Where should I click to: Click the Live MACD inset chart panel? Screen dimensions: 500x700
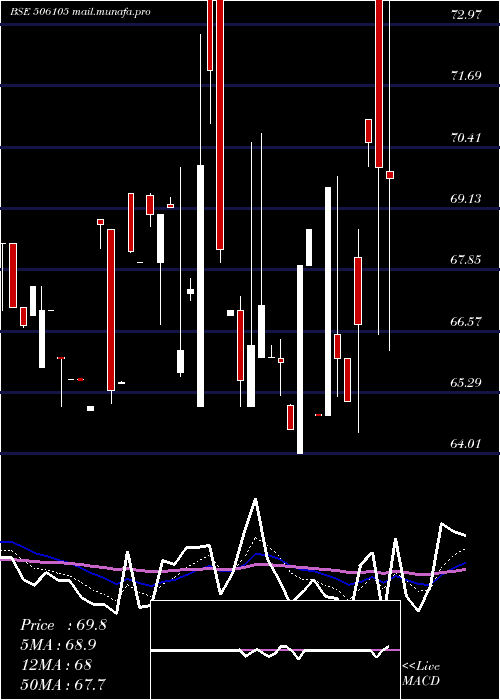pyautogui.click(x=275, y=650)
